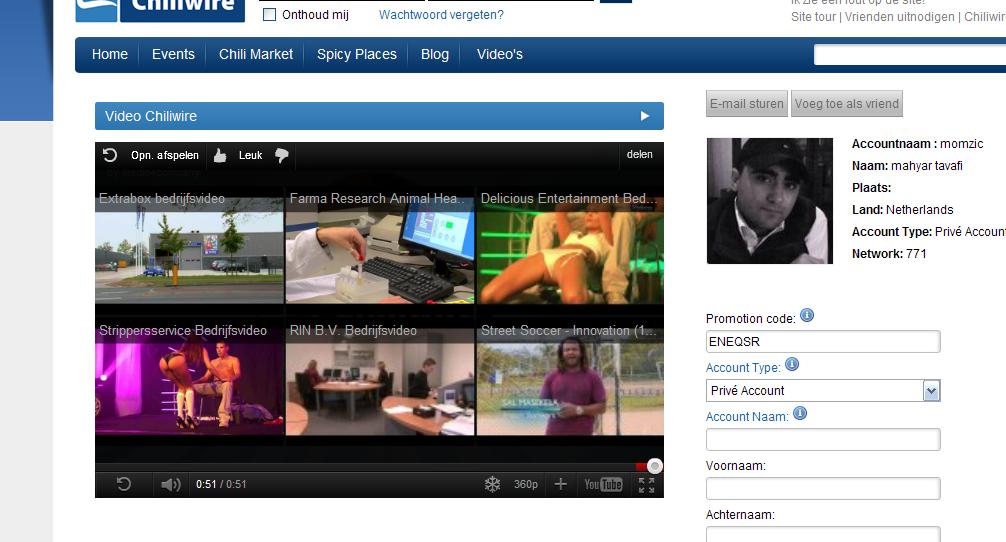Screen dimensions: 1006x542
Task: Click the thumbs up Leuk icon
Action: (x=220, y=155)
